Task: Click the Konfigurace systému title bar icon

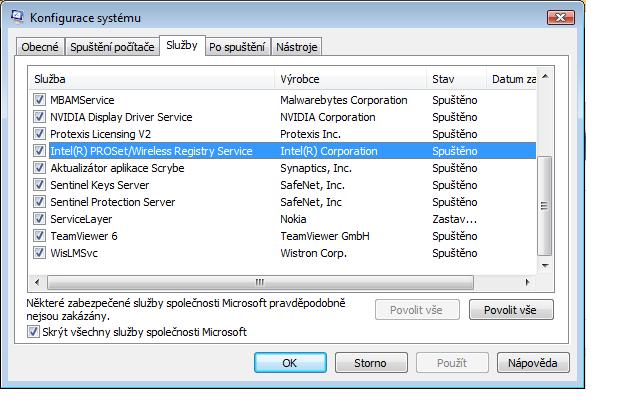Action: click(x=17, y=17)
